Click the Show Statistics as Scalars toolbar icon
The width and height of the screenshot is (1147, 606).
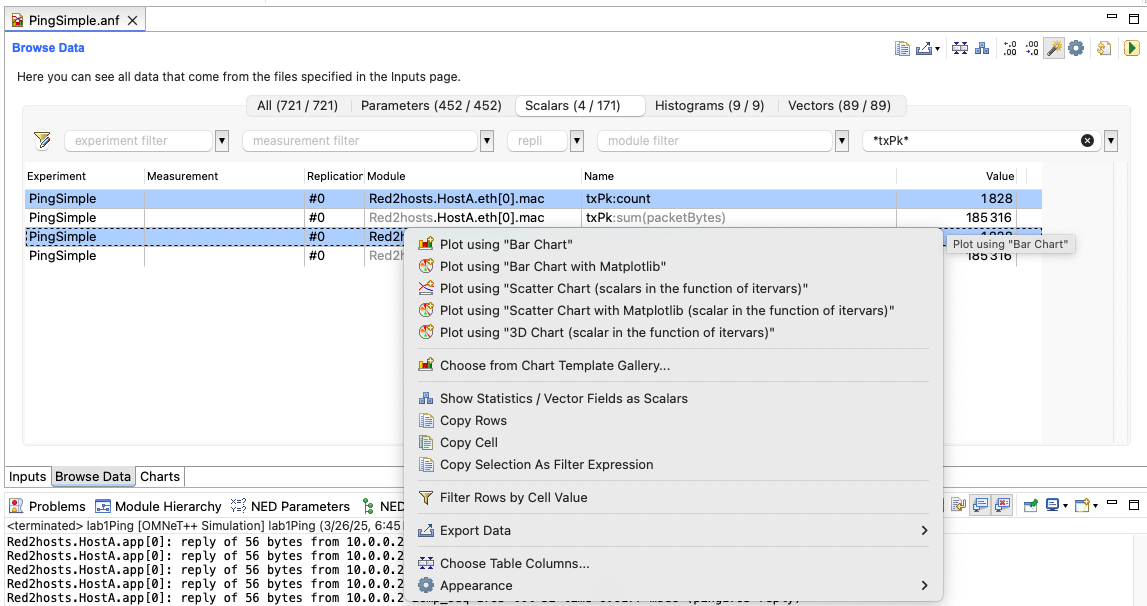[982, 48]
